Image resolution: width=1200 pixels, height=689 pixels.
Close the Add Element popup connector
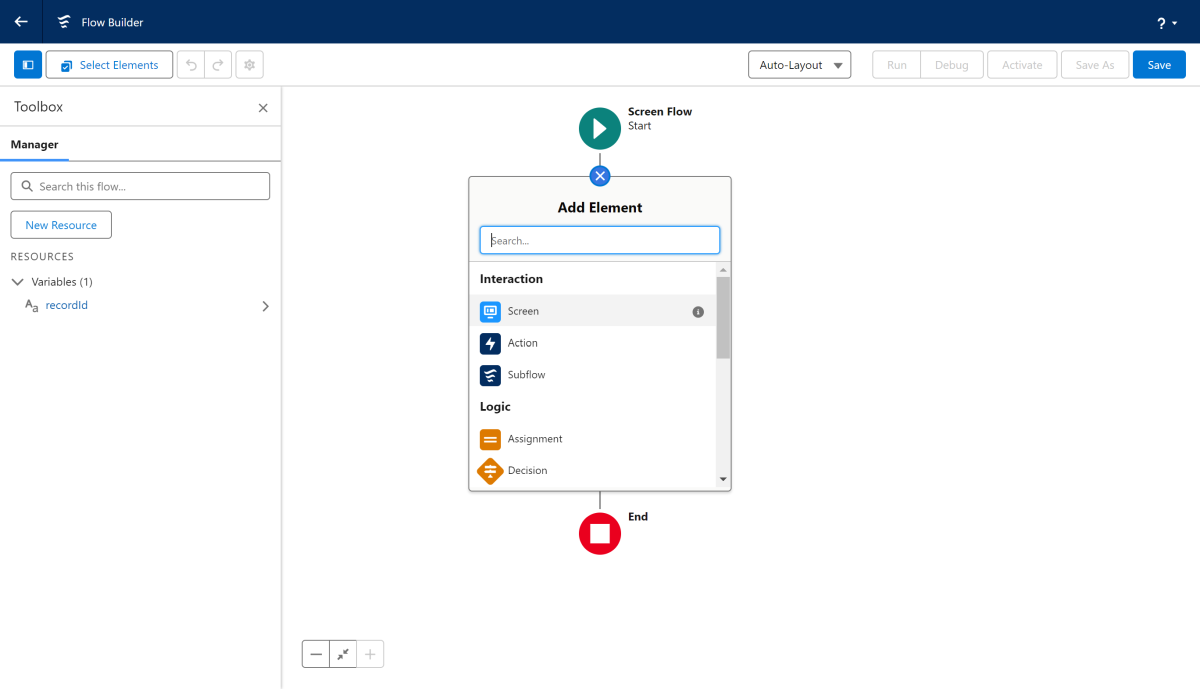click(x=600, y=176)
